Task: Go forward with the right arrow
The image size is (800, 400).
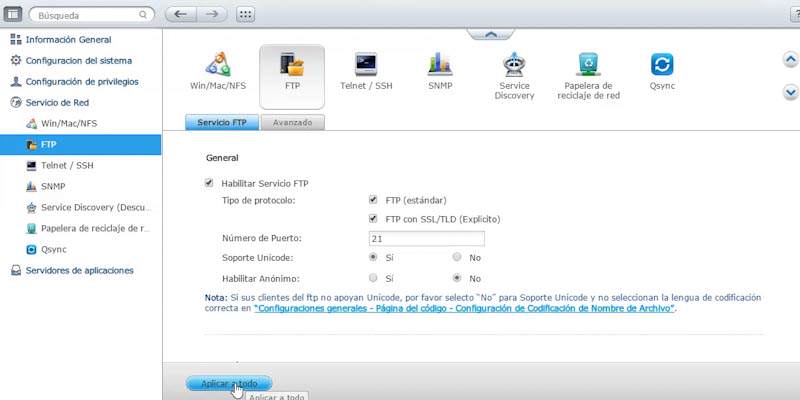Action: pos(212,14)
